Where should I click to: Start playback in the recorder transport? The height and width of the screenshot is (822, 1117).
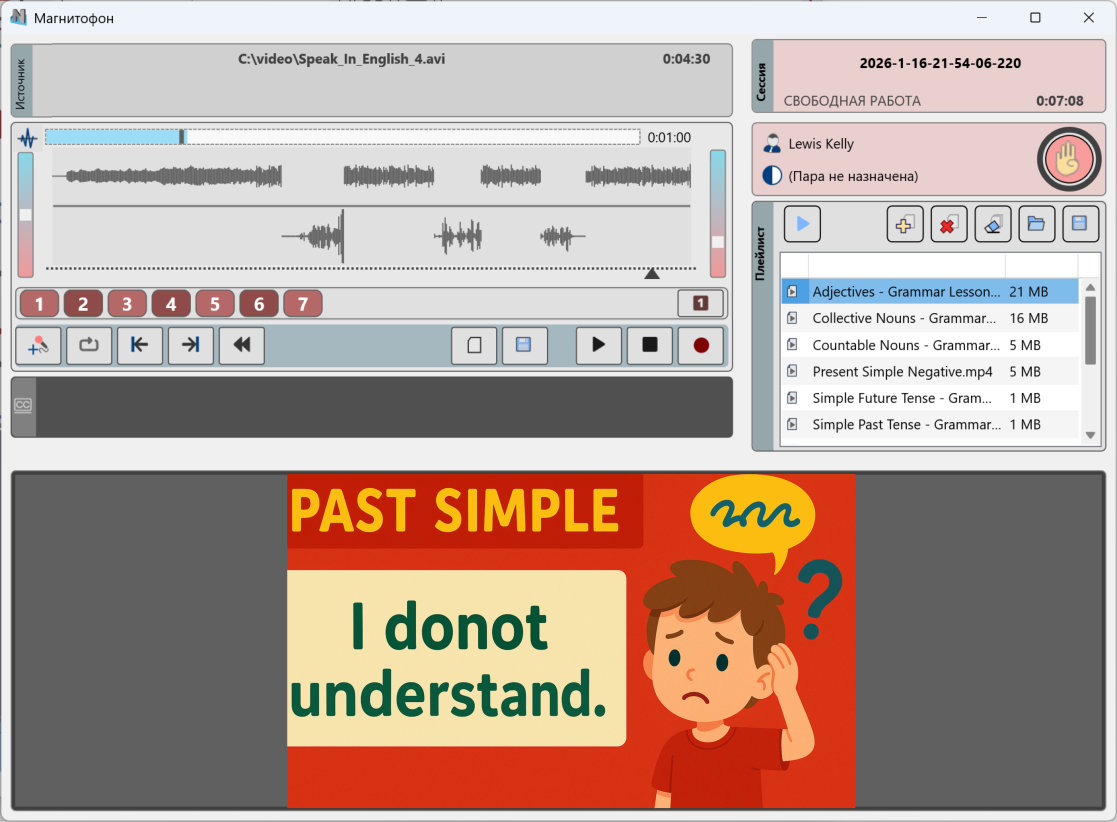click(598, 345)
